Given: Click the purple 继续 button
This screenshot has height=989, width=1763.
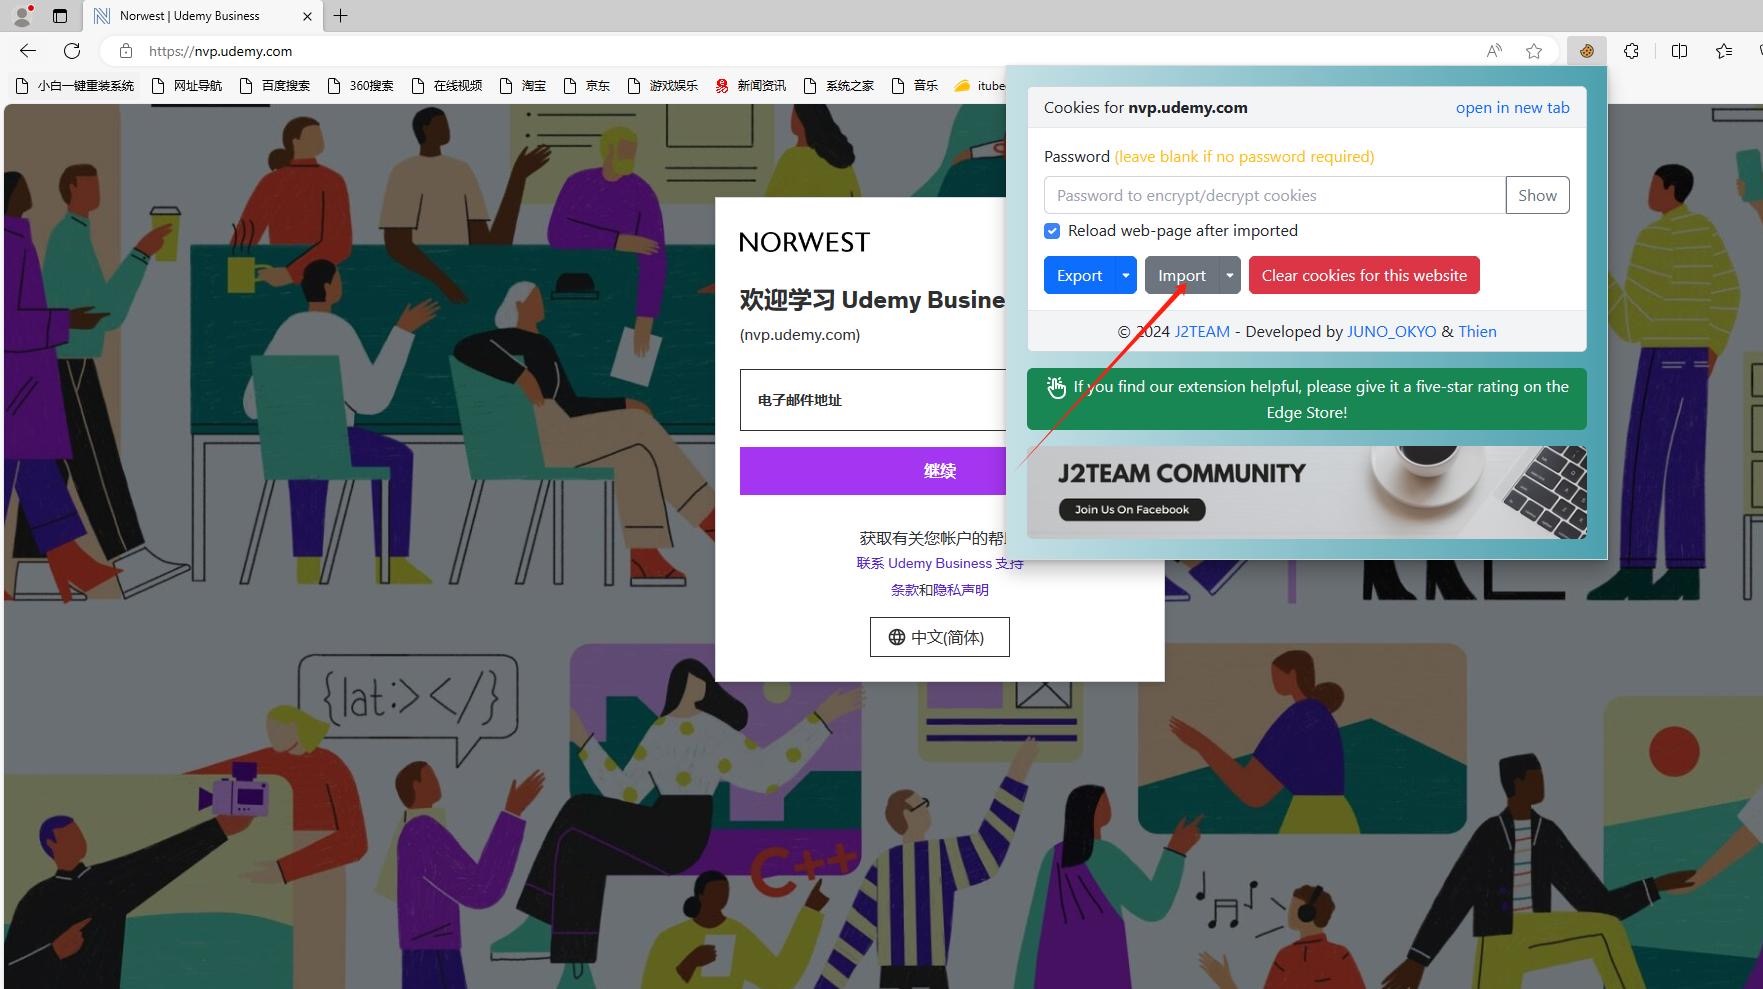Looking at the screenshot, I should tap(873, 471).
